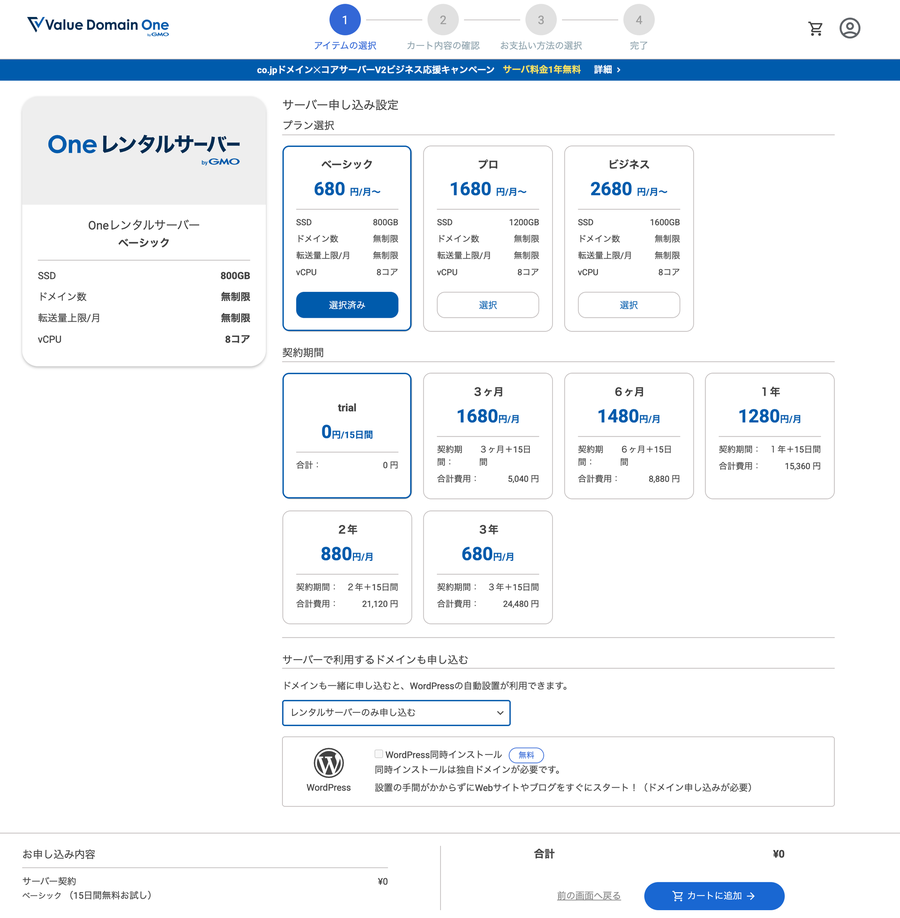
Task: Click the プラン選択 section heading
Action: (309, 125)
